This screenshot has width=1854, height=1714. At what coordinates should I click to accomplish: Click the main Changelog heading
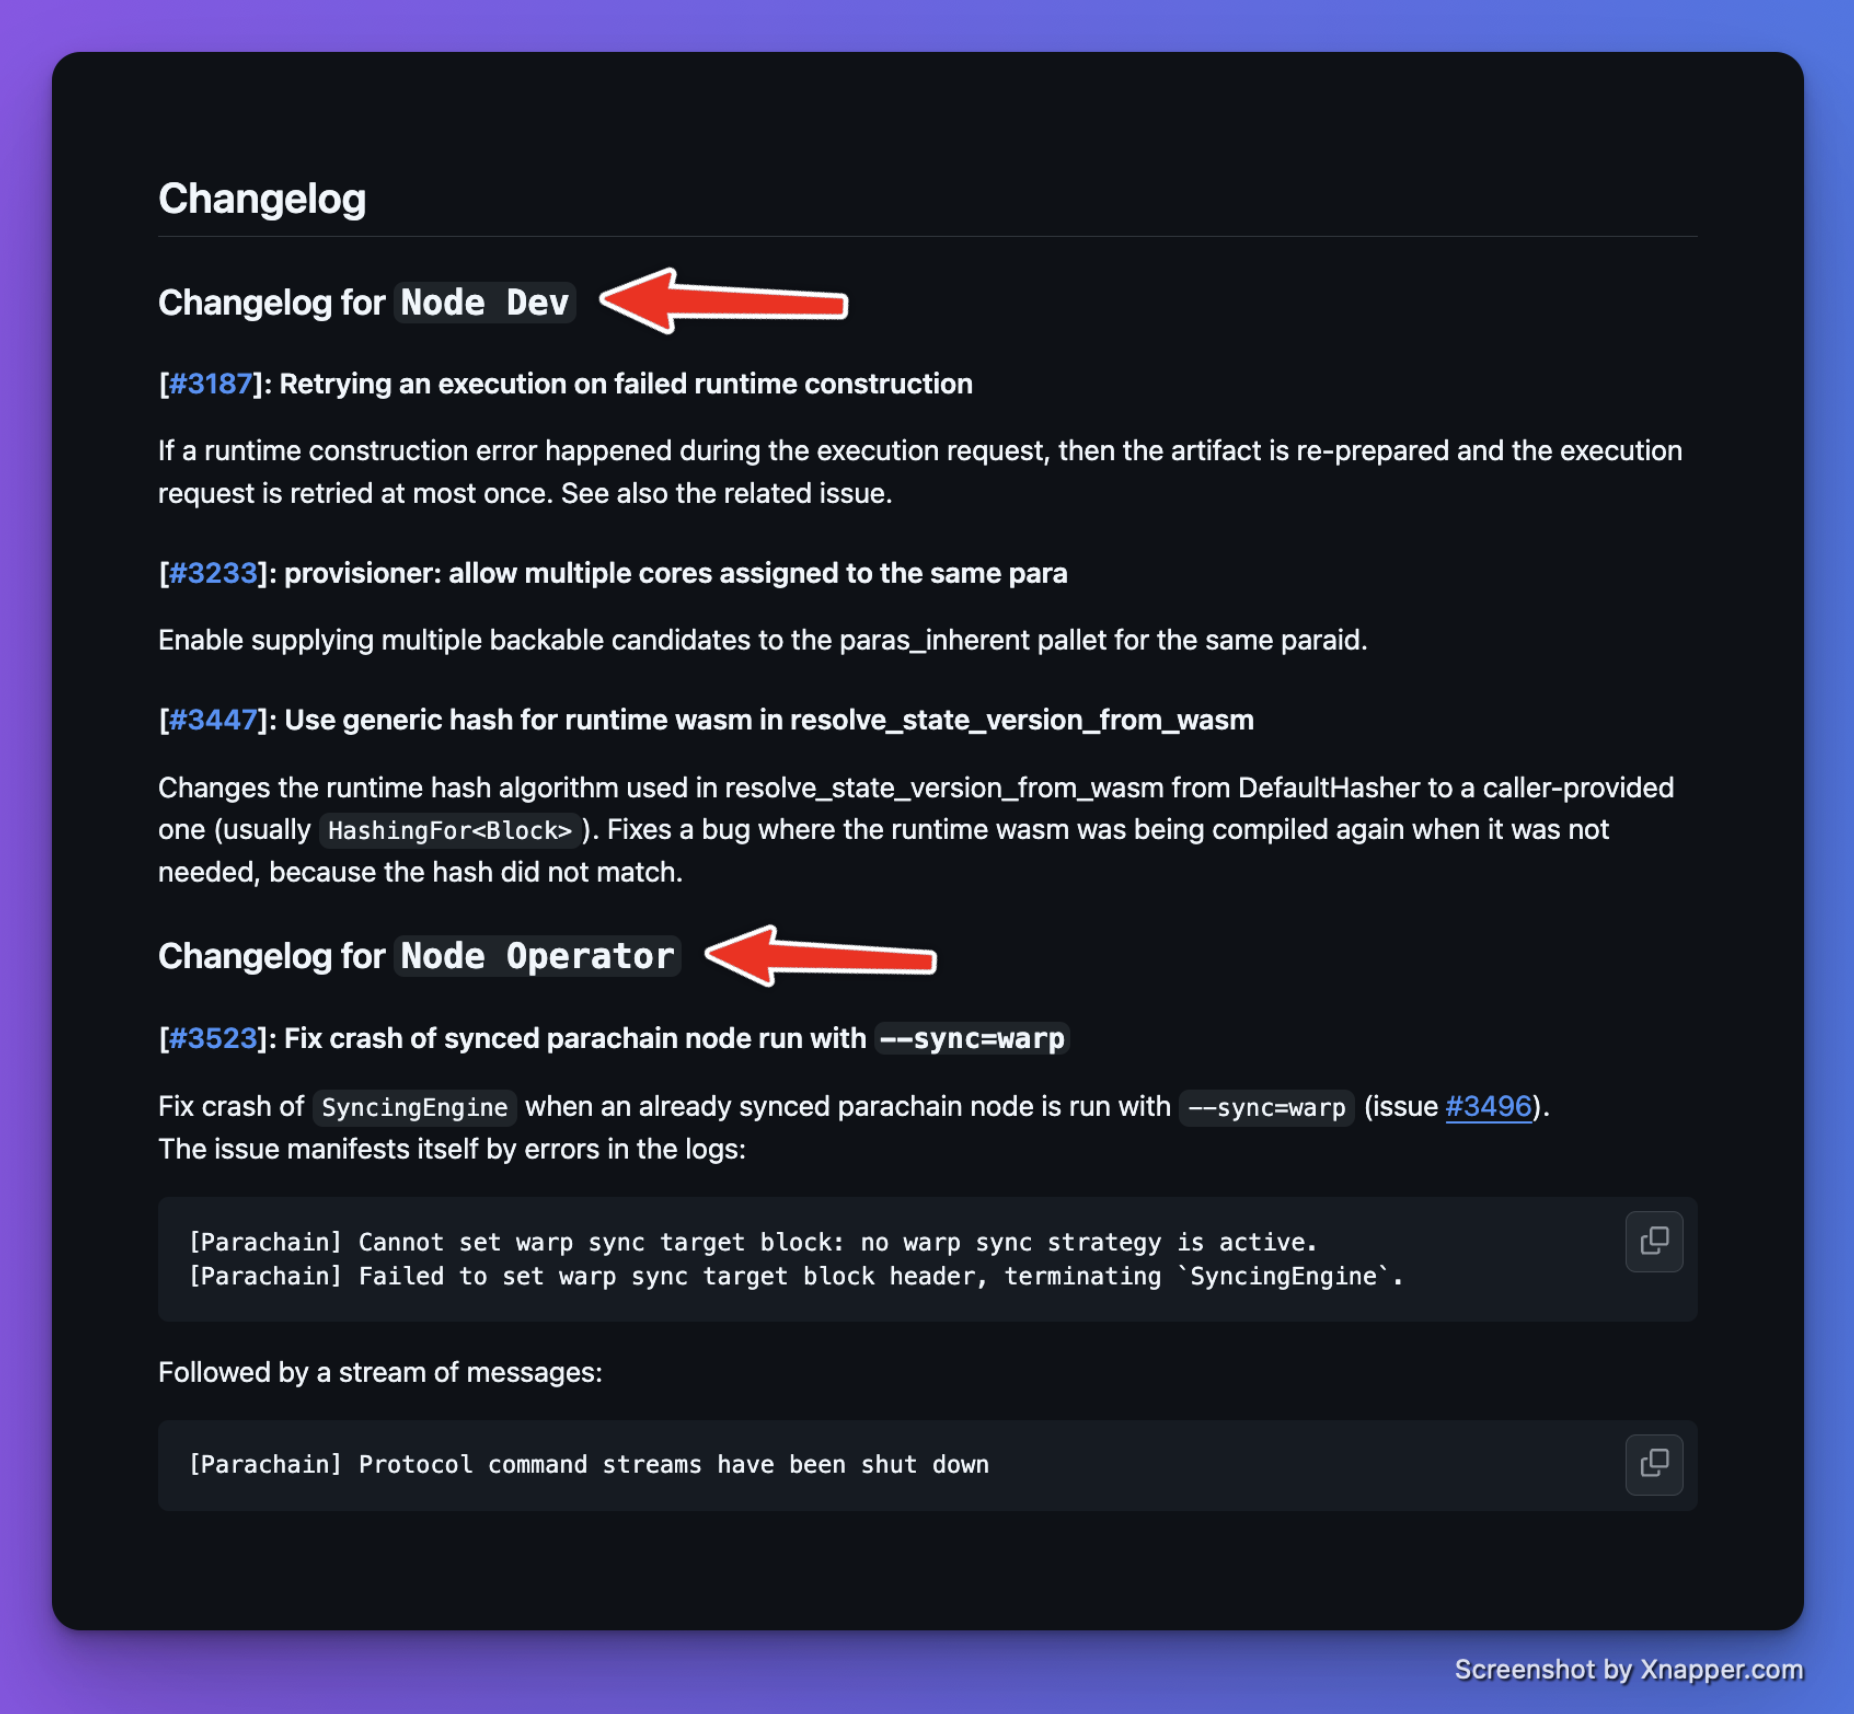262,198
